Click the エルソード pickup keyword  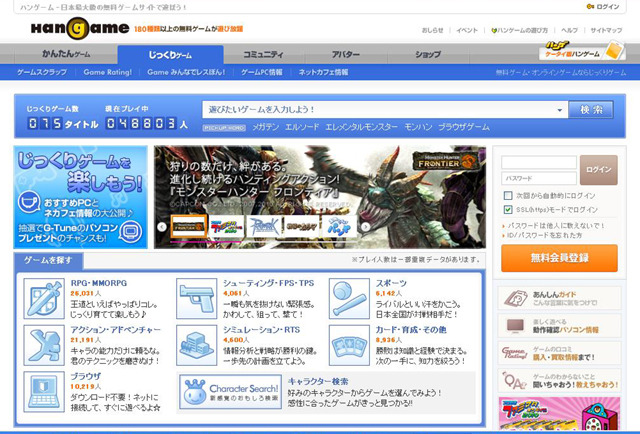coord(302,127)
